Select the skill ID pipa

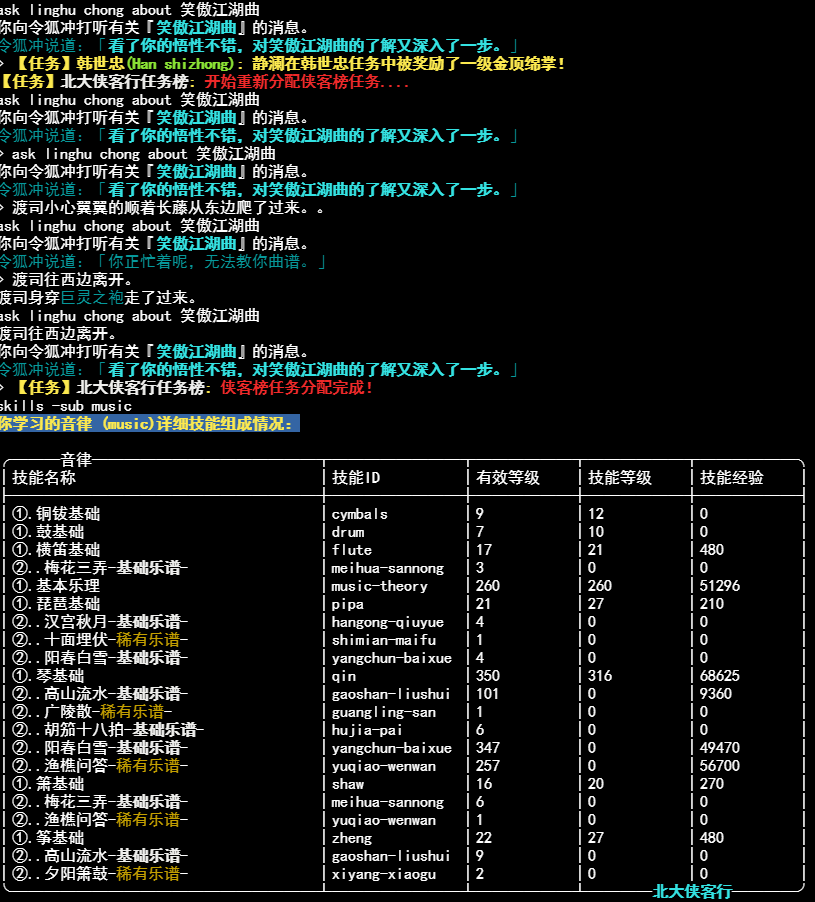click(x=347, y=603)
